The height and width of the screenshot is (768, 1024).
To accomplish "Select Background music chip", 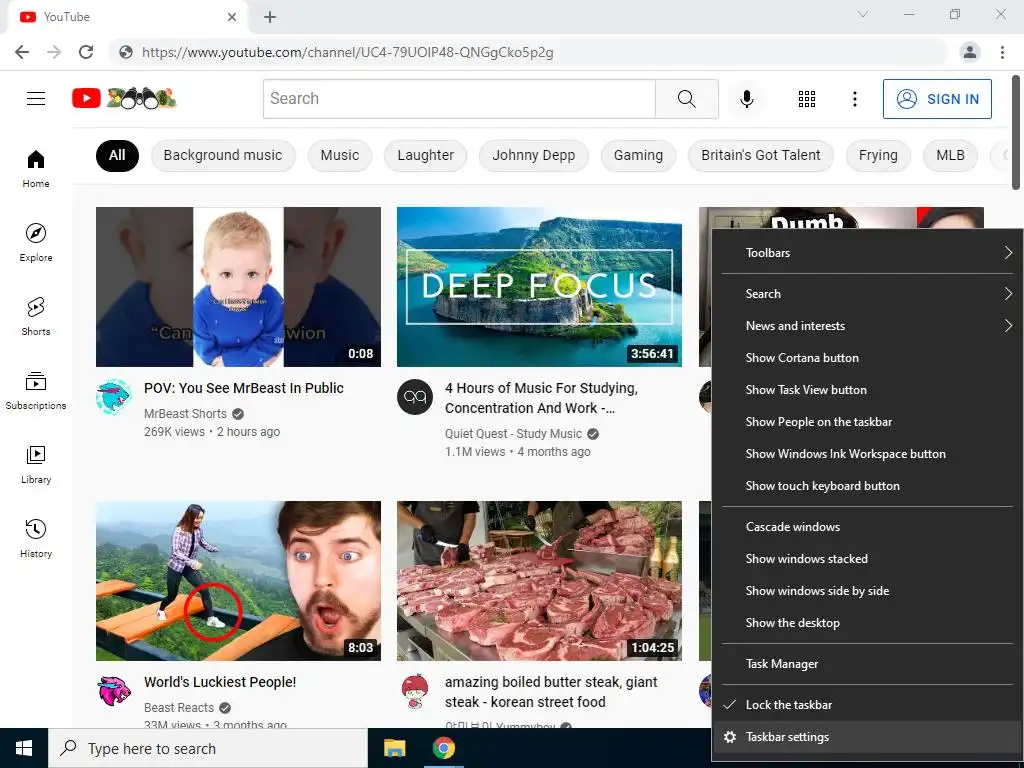I will coord(223,155).
